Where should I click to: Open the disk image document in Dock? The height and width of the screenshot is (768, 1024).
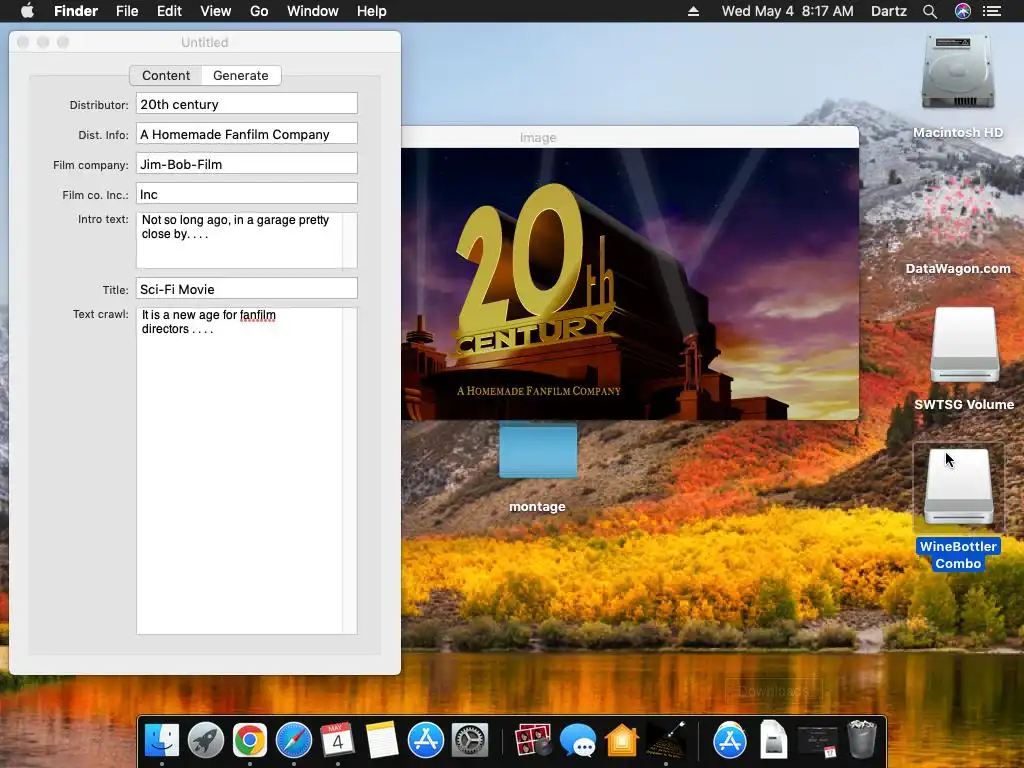(774, 741)
